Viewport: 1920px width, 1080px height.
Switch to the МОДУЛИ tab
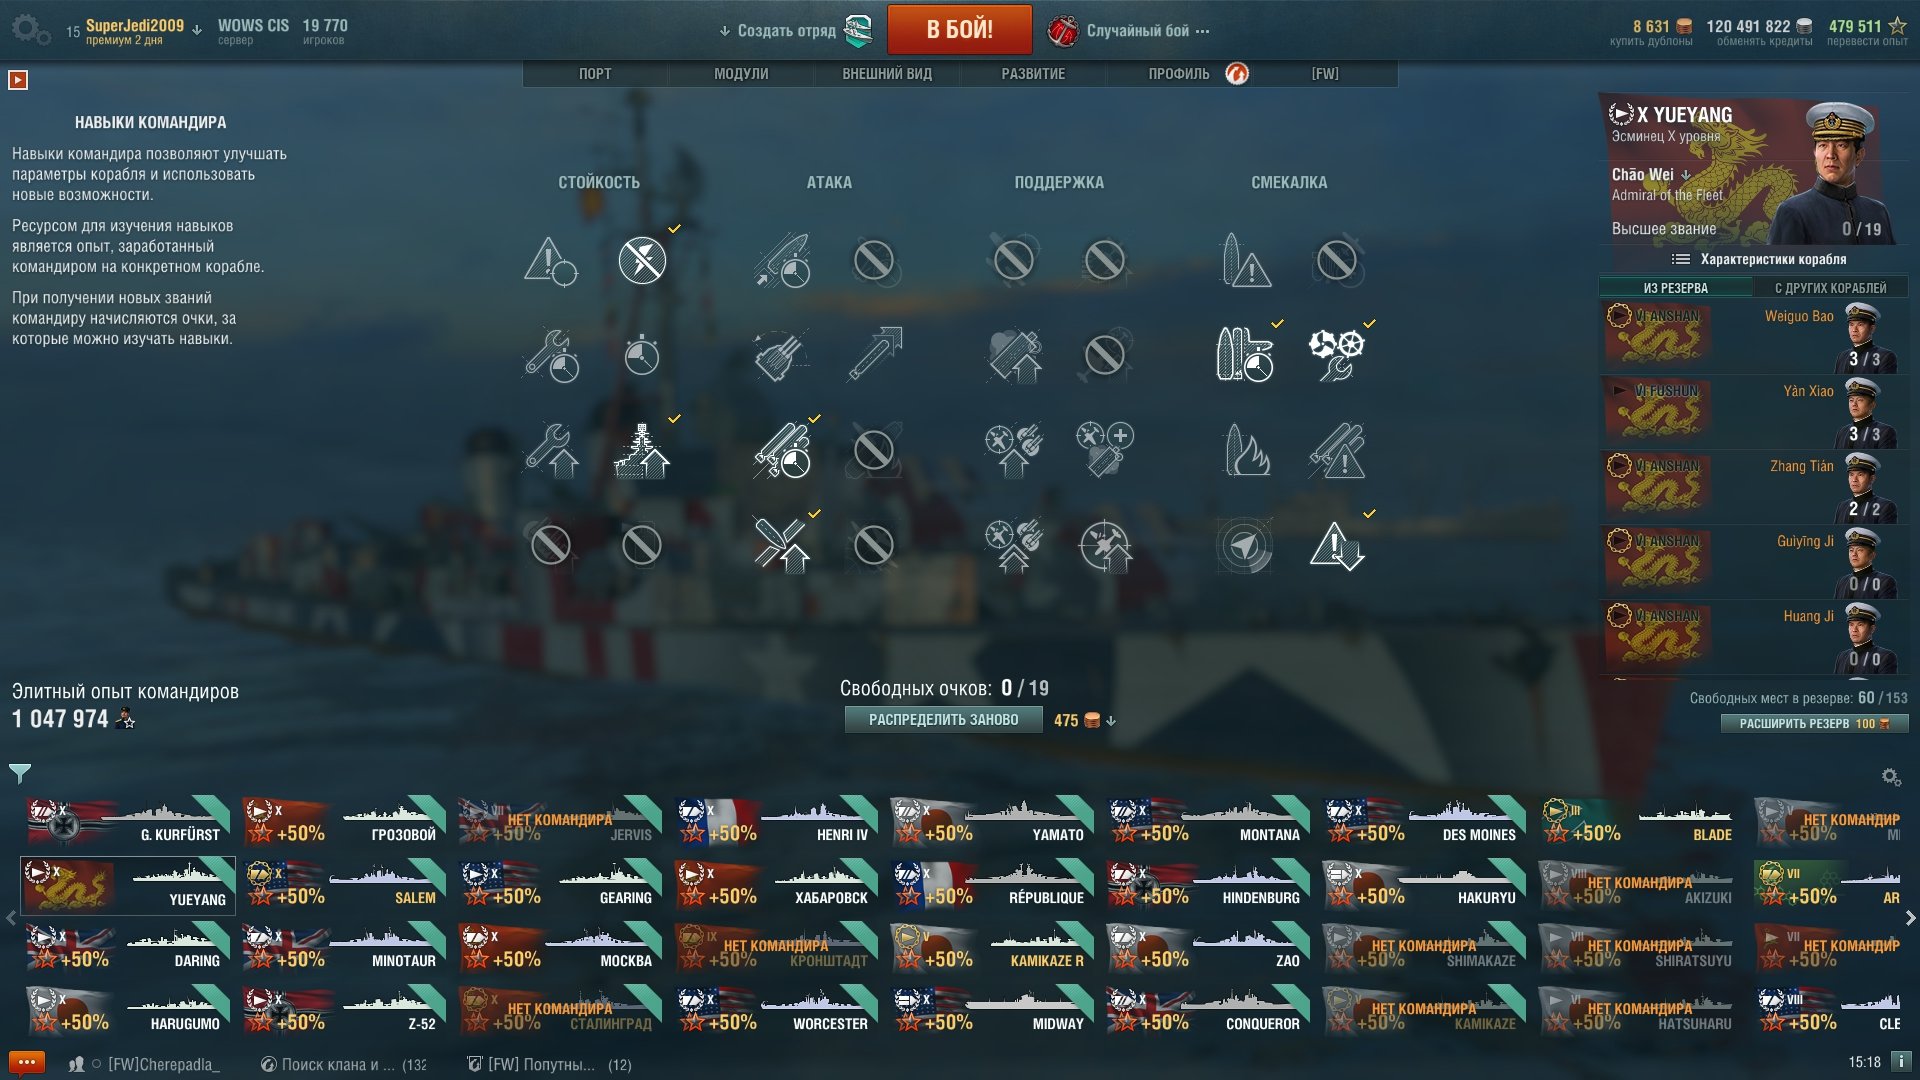pyautogui.click(x=741, y=74)
